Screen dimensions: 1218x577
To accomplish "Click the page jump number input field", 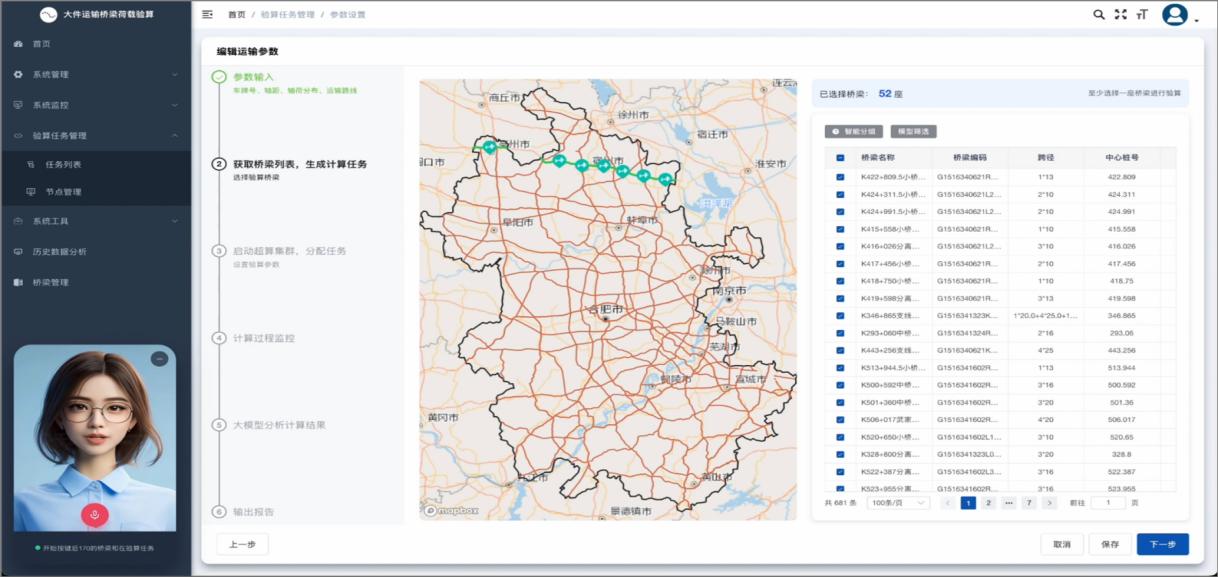I will (1108, 503).
